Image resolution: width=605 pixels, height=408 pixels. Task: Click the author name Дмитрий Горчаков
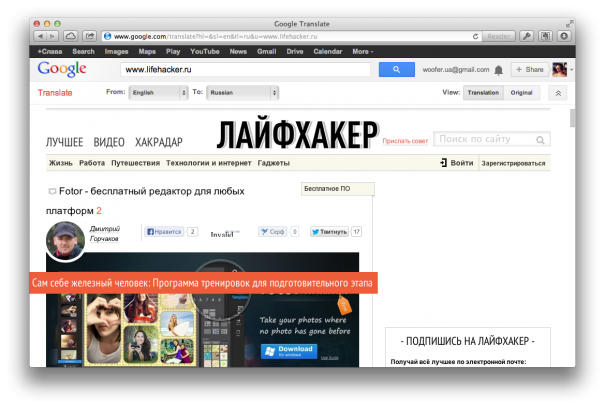105,234
